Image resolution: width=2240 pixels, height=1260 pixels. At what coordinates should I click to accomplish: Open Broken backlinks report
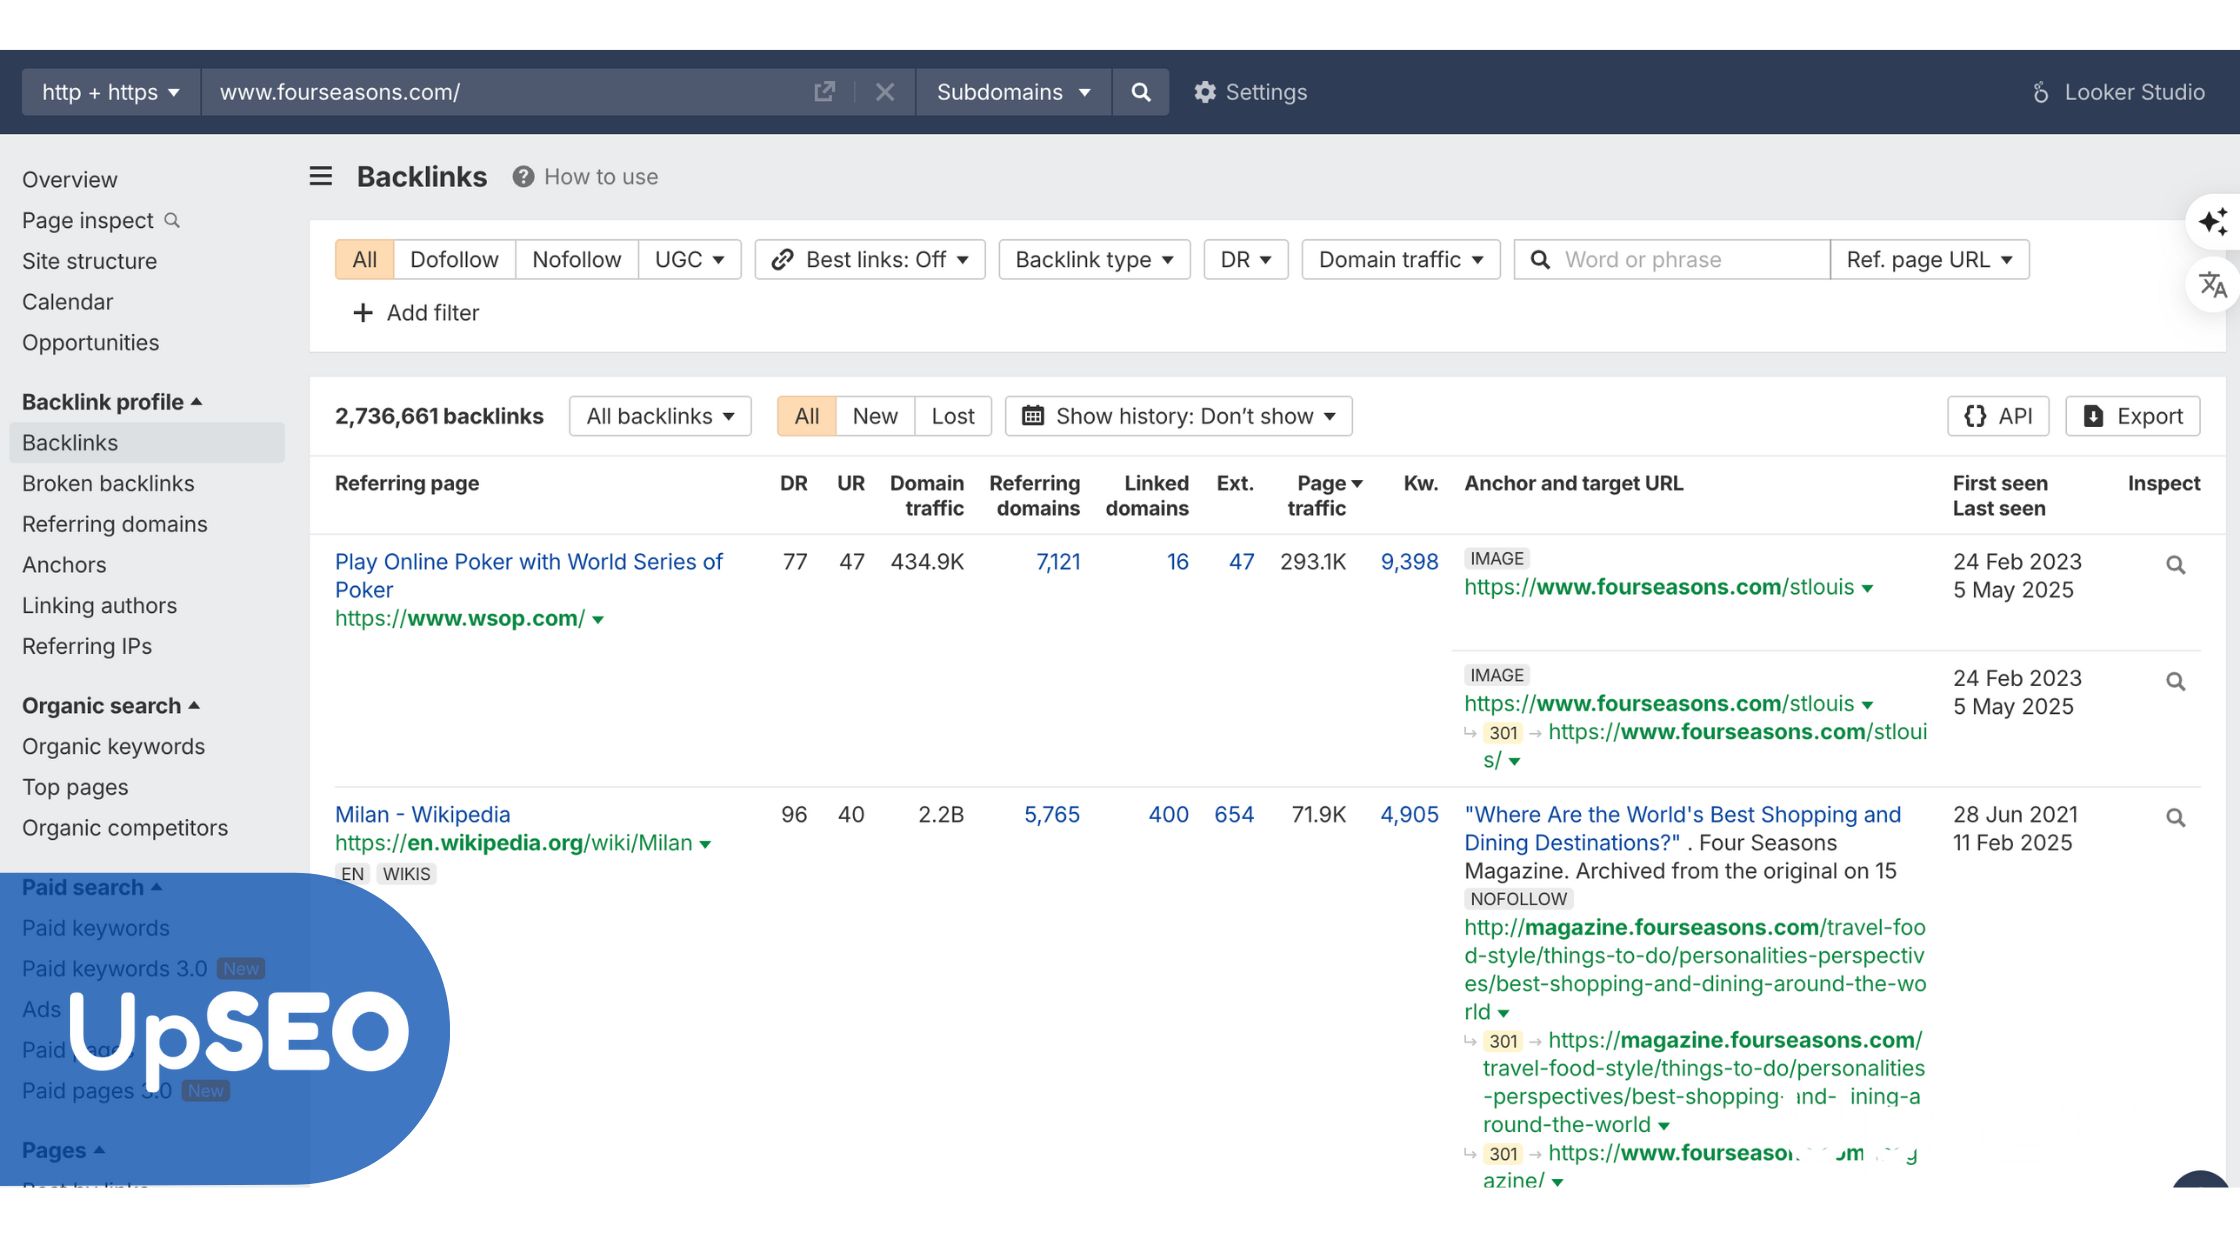pos(109,484)
